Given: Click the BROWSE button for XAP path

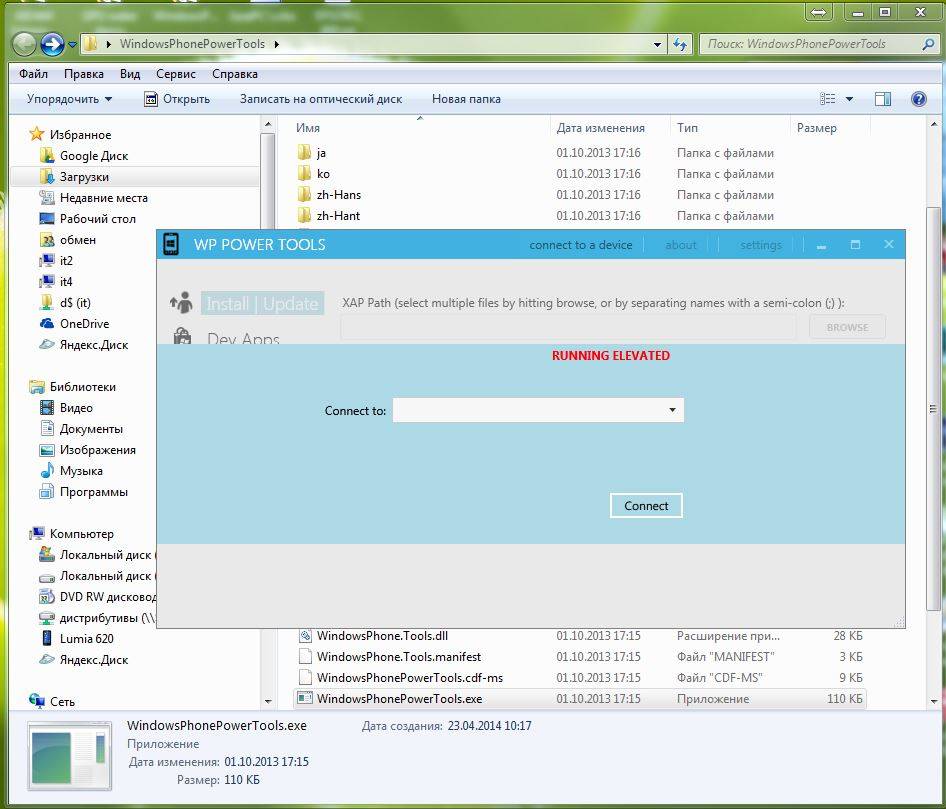Looking at the screenshot, I should click(847, 327).
